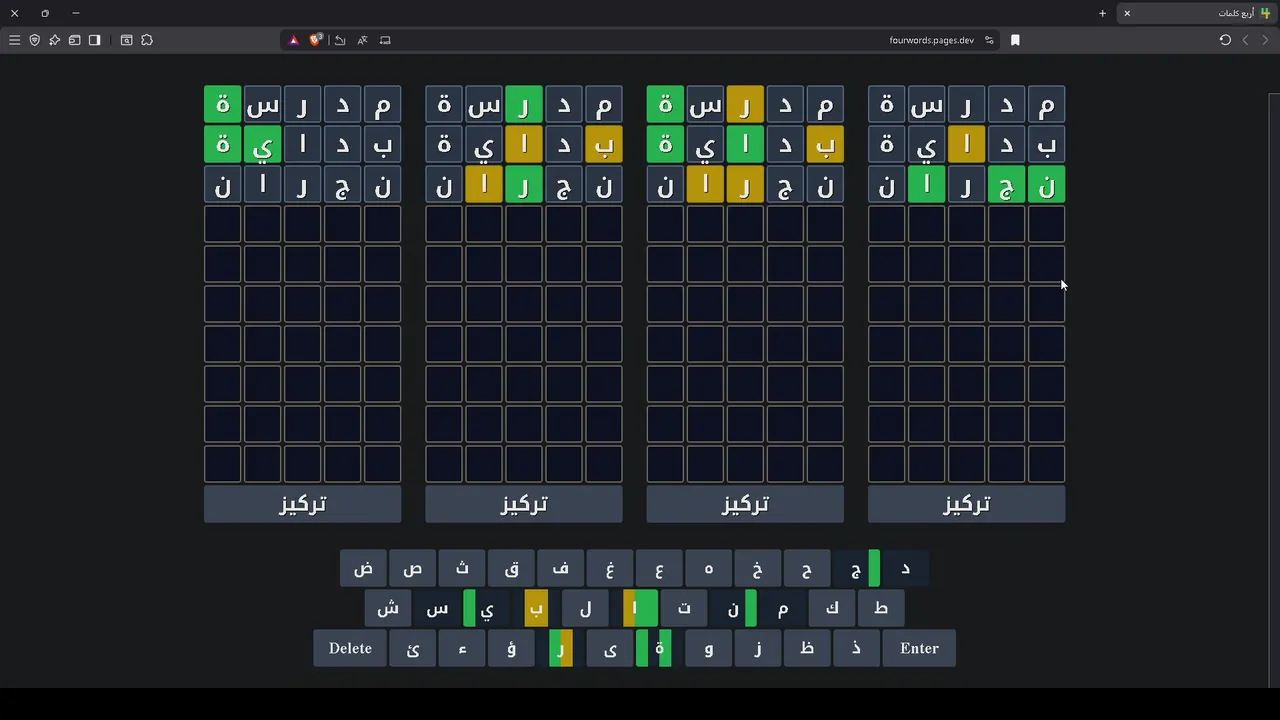Click the Brave Shields lion icon

coord(316,40)
